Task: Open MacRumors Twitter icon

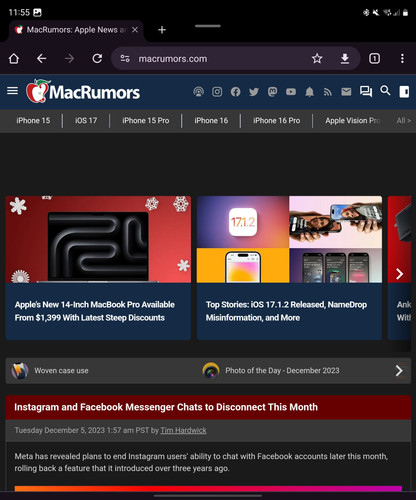Action: (254, 91)
